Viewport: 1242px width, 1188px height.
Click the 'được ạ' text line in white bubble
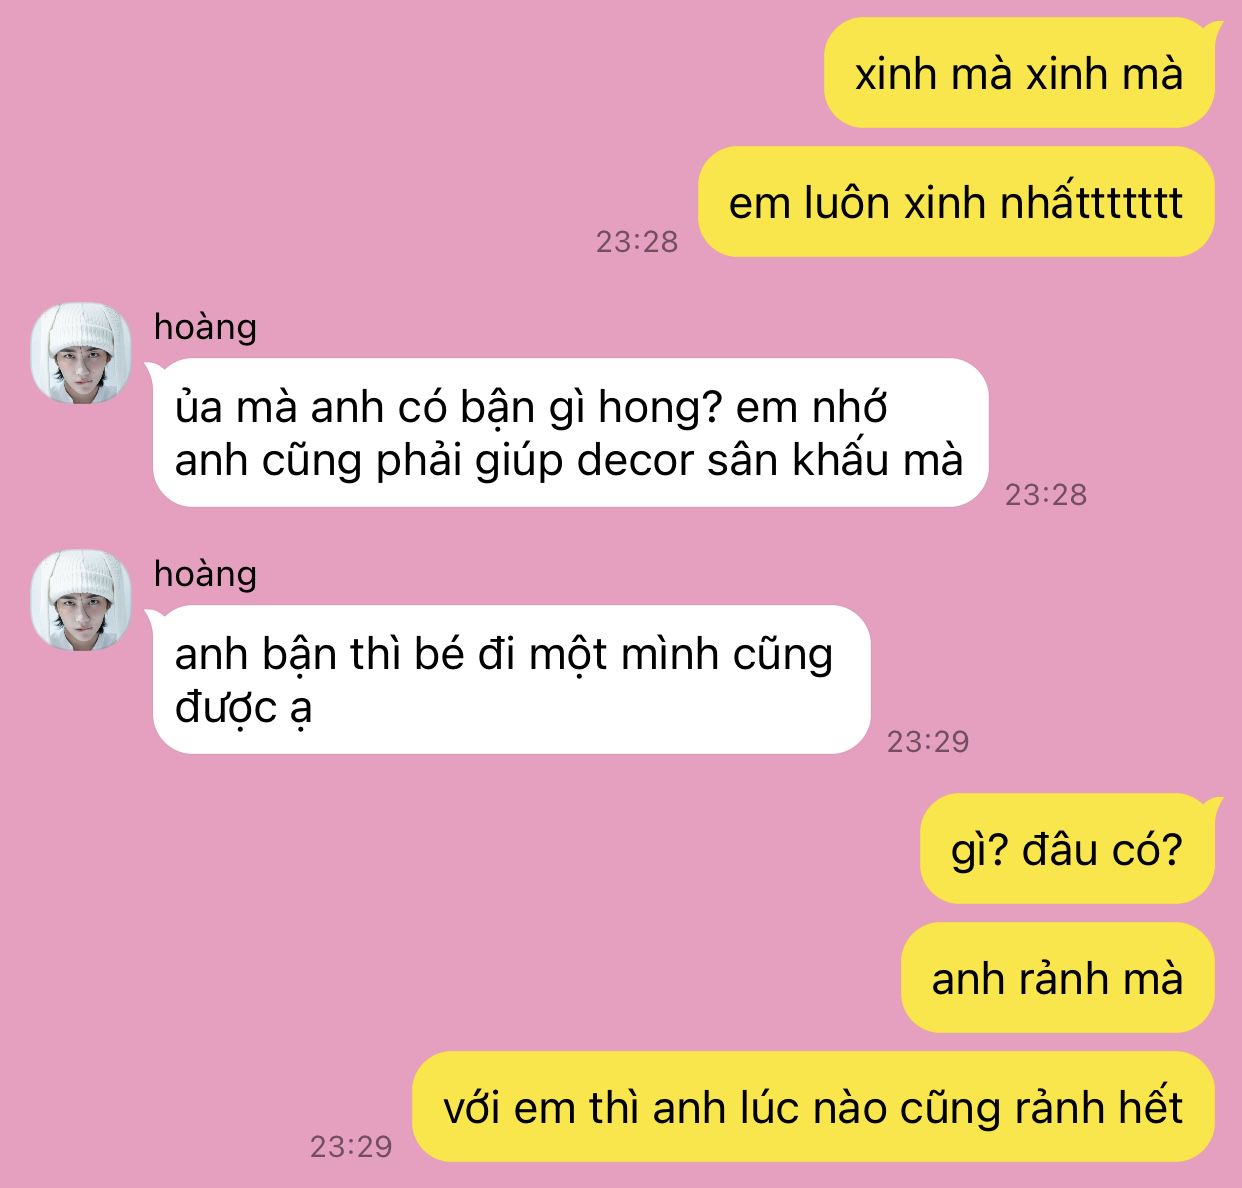[243, 708]
